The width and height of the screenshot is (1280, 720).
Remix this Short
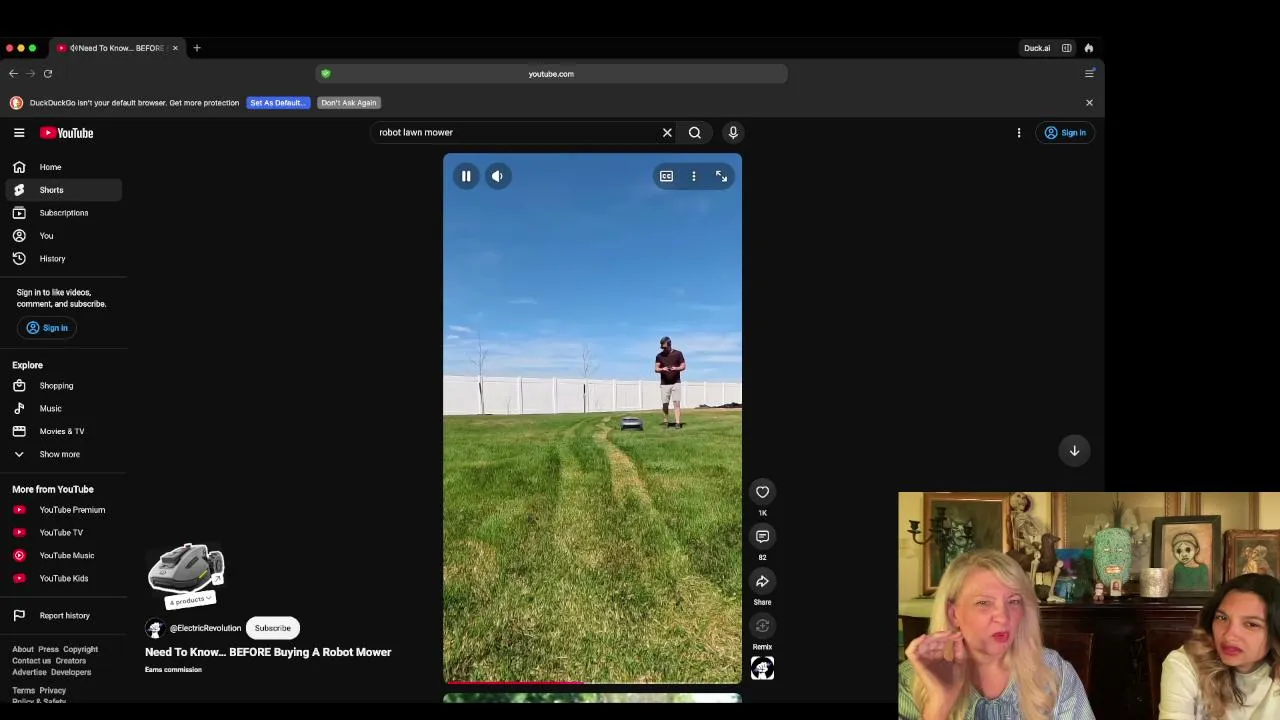pyautogui.click(x=762, y=626)
